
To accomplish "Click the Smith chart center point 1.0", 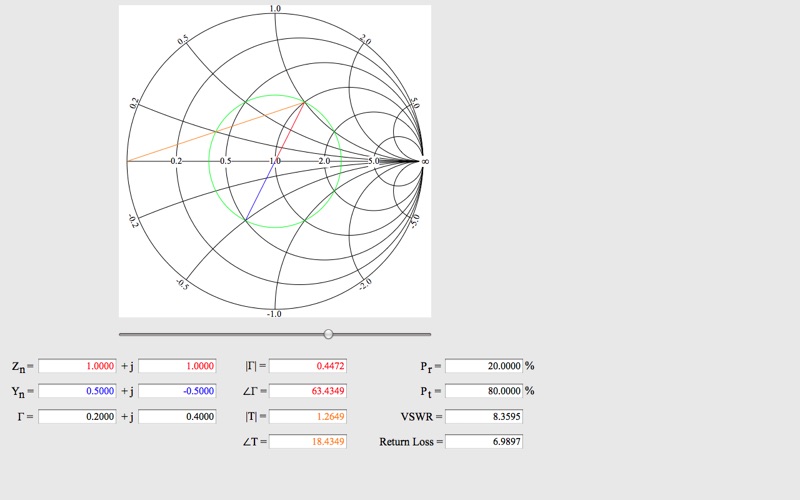I will point(275,161).
